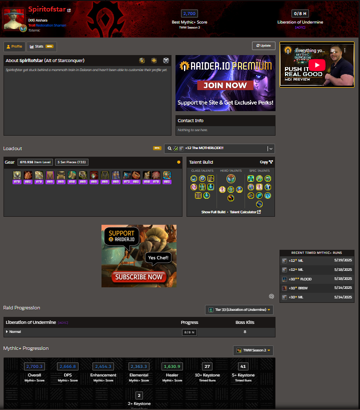360x410 pixels.
Task: Click the last gear item icon in row
Action: [167, 175]
